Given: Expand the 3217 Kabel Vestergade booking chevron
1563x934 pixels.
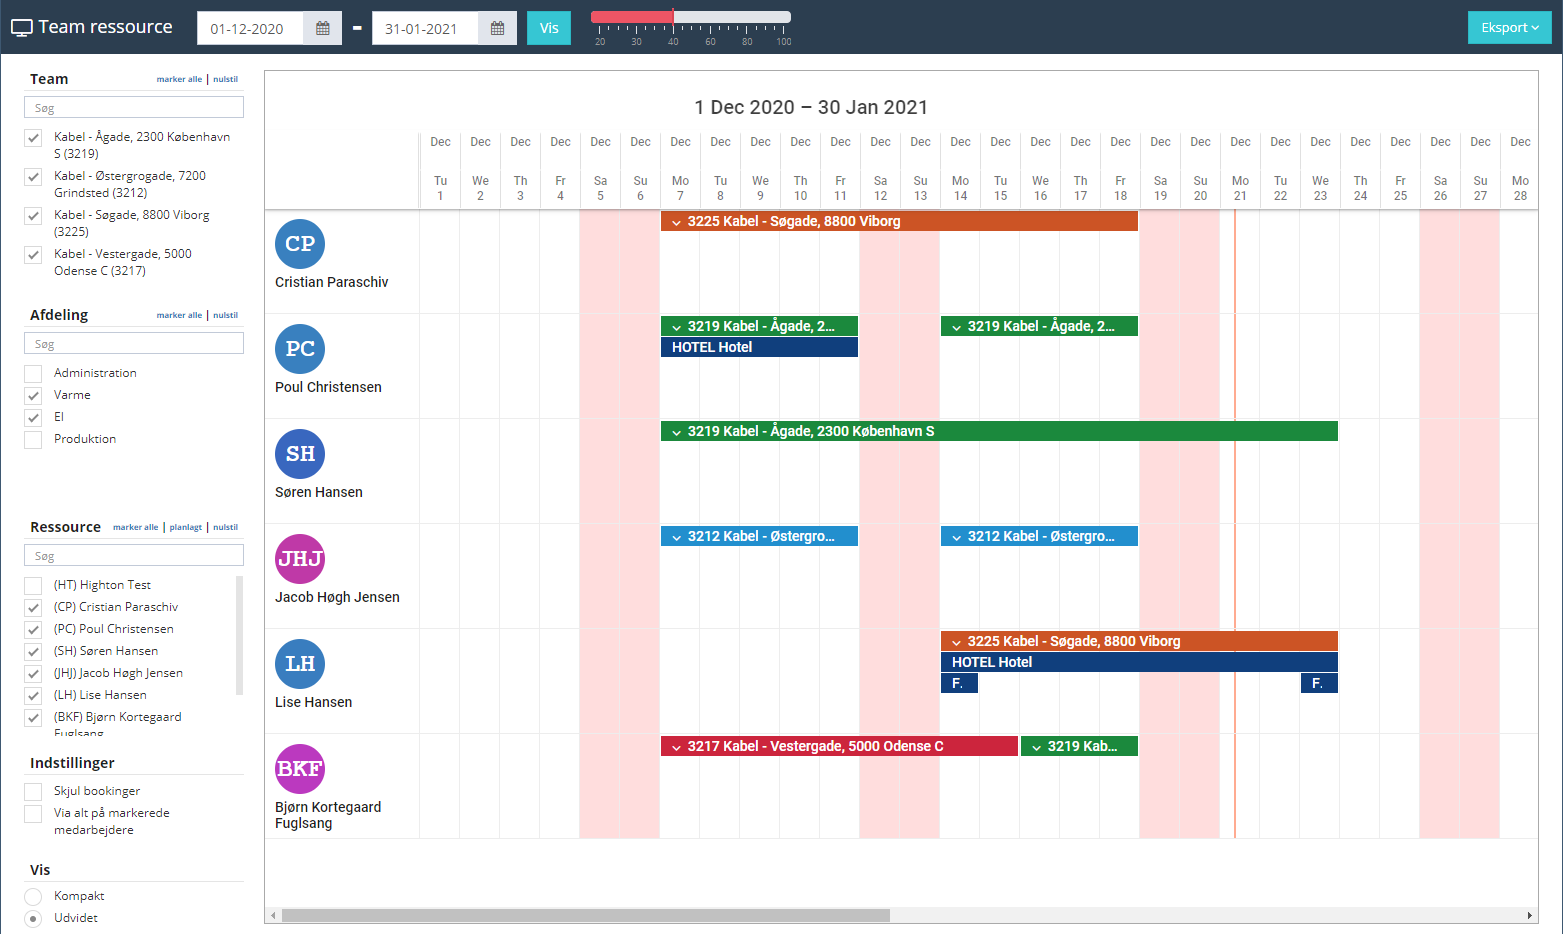Looking at the screenshot, I should [677, 747].
